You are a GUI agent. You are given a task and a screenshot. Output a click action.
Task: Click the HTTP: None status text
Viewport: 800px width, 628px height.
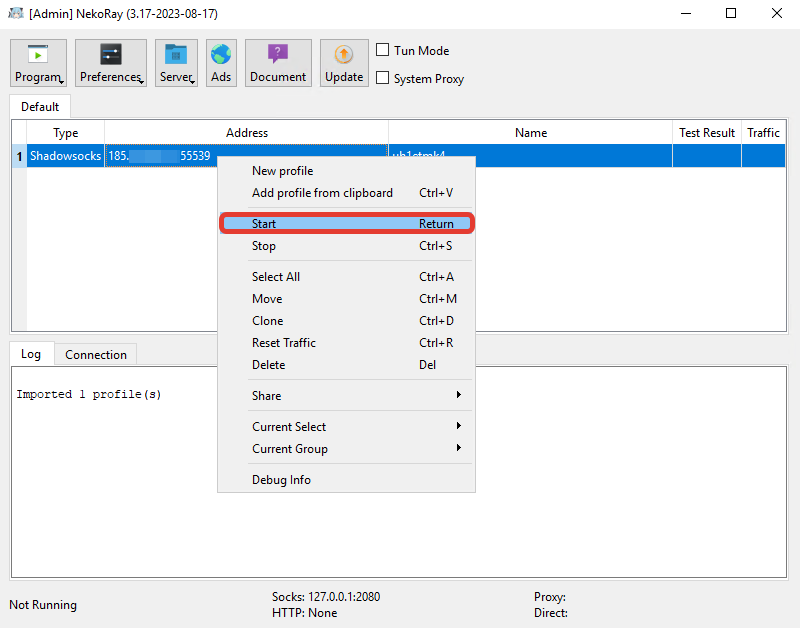(x=305, y=613)
